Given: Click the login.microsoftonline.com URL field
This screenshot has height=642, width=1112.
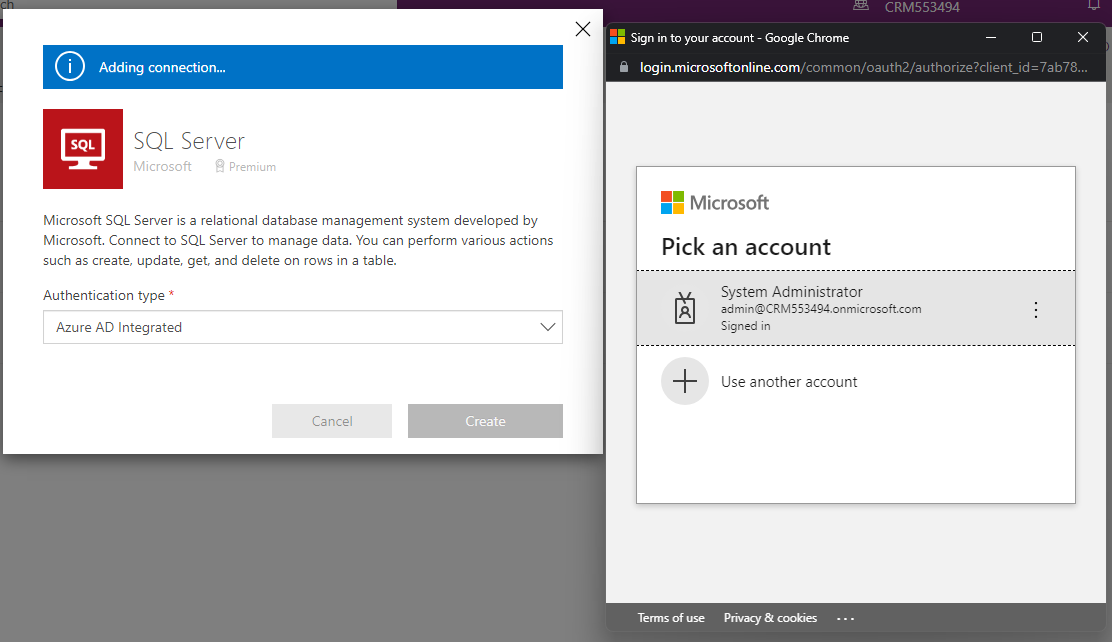Looking at the screenshot, I should (860, 67).
